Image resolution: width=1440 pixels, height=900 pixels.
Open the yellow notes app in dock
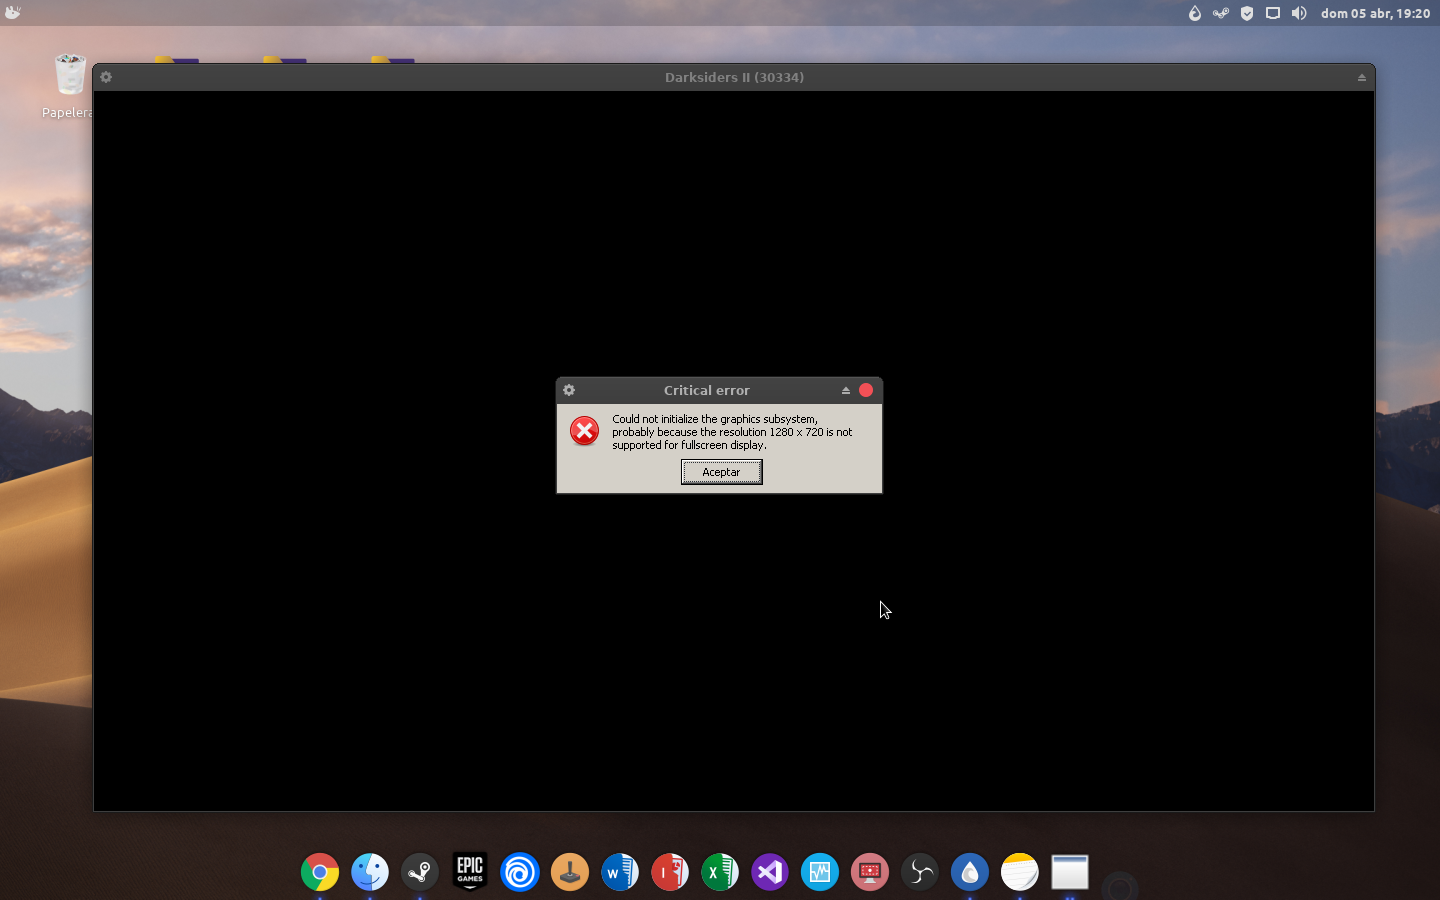pyautogui.click(x=1020, y=872)
